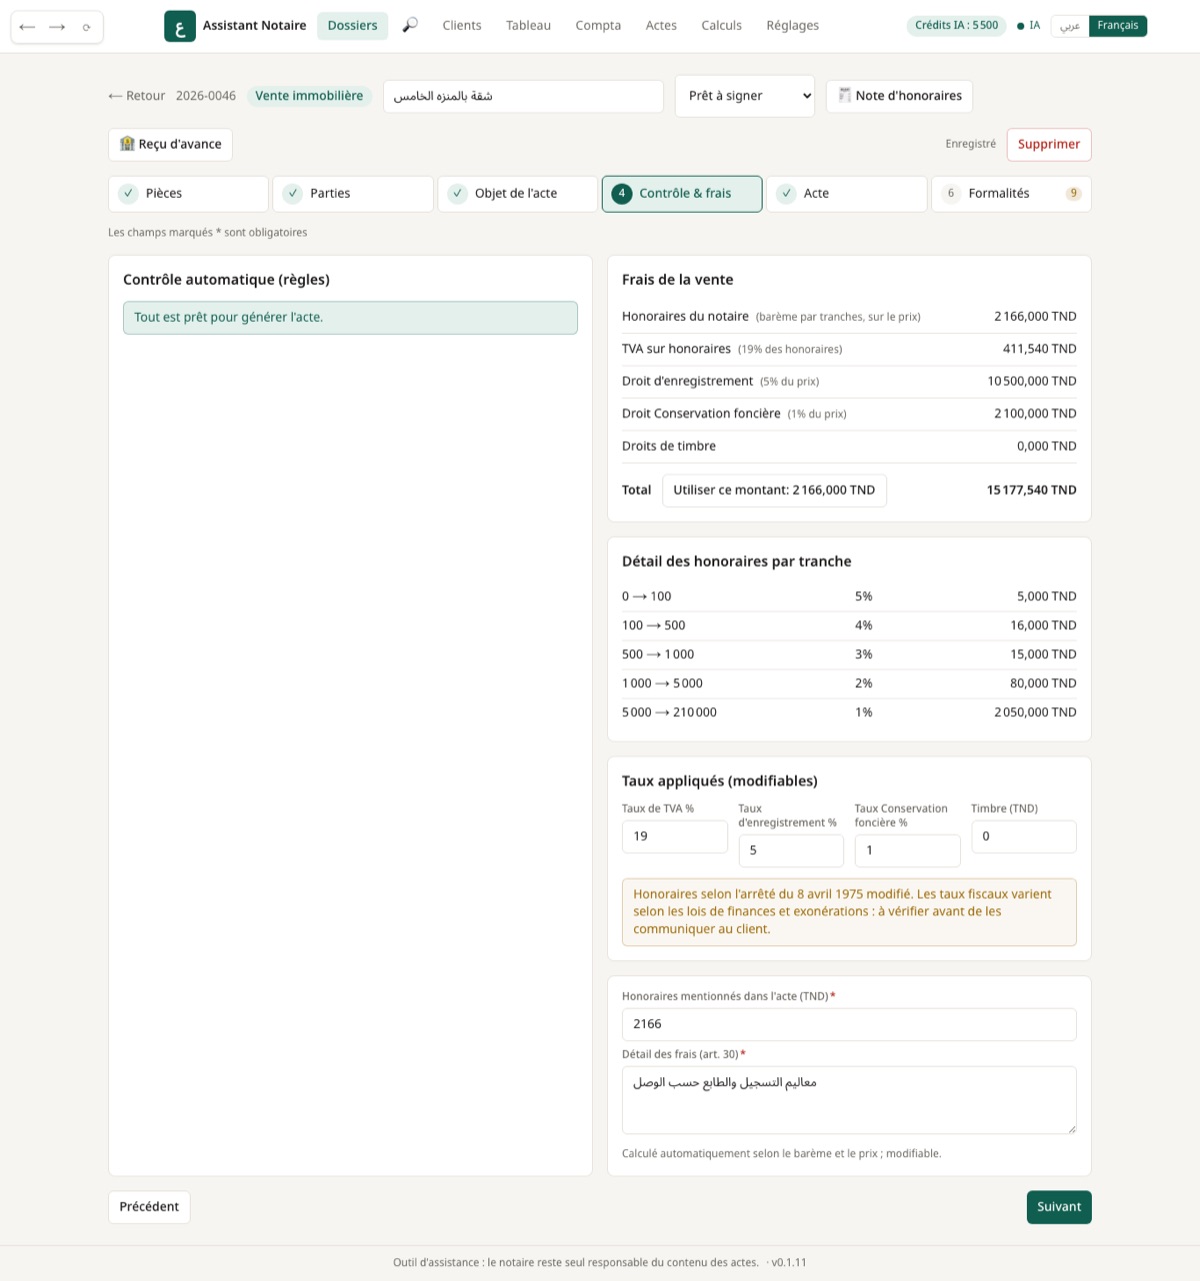Edit Honoraires mentionnés dans l'acte field
Viewport: 1200px width, 1281px height.
pyautogui.click(x=849, y=1025)
